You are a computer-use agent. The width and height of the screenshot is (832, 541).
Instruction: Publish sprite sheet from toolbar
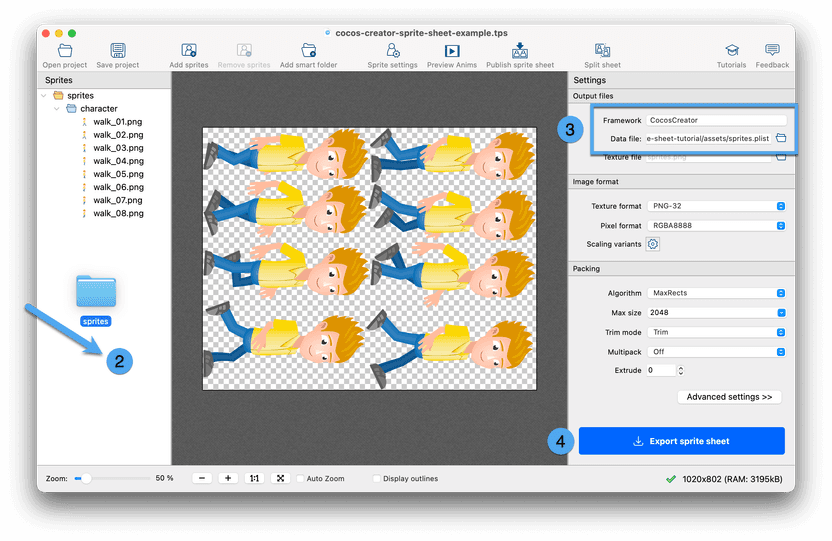pos(520,56)
